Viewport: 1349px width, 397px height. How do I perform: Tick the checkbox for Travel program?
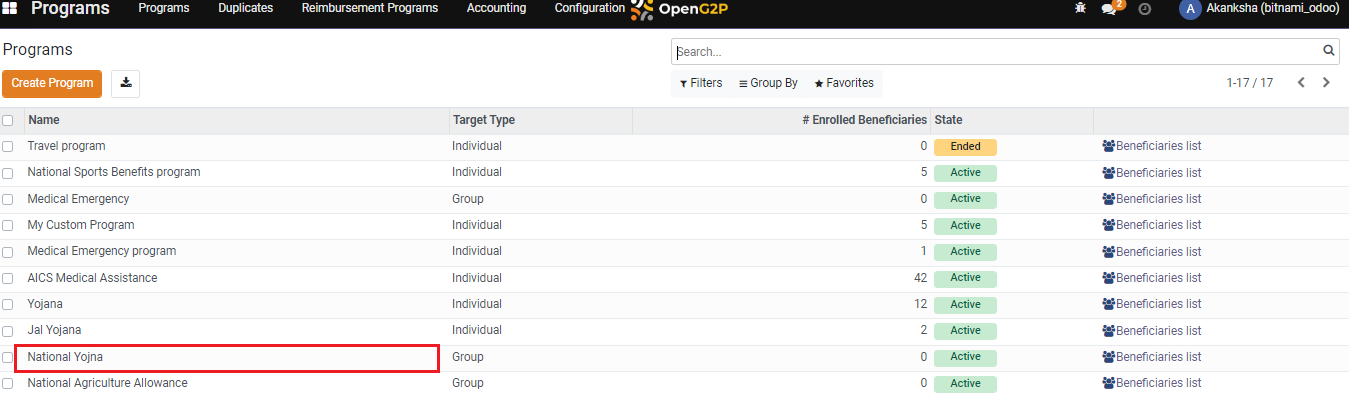coord(8,147)
